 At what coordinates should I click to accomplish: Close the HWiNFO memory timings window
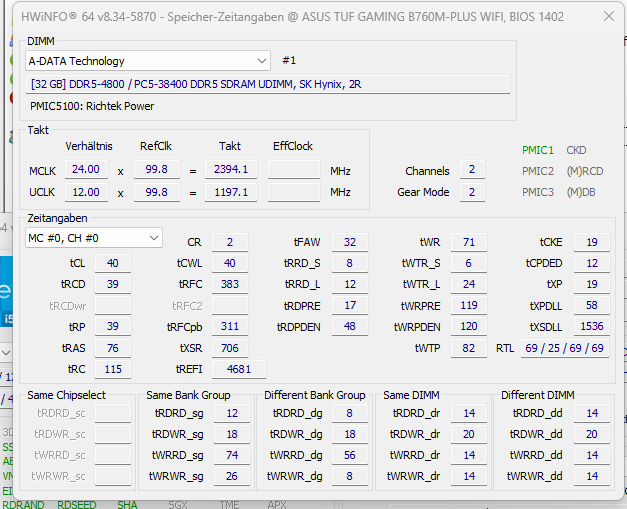[x=609, y=16]
